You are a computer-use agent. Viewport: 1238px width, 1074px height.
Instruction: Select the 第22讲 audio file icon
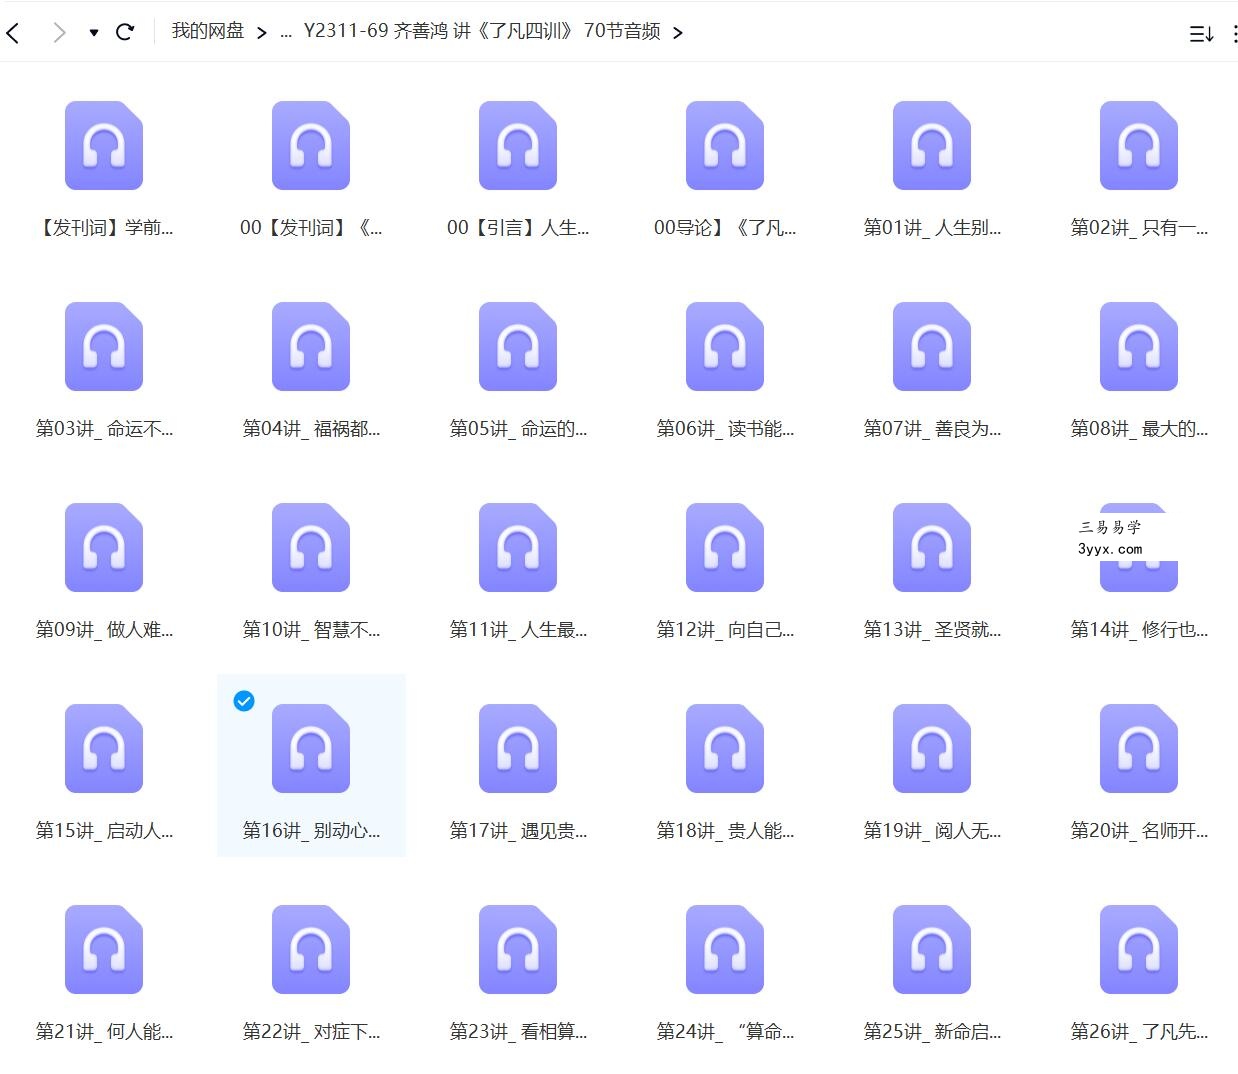[311, 949]
